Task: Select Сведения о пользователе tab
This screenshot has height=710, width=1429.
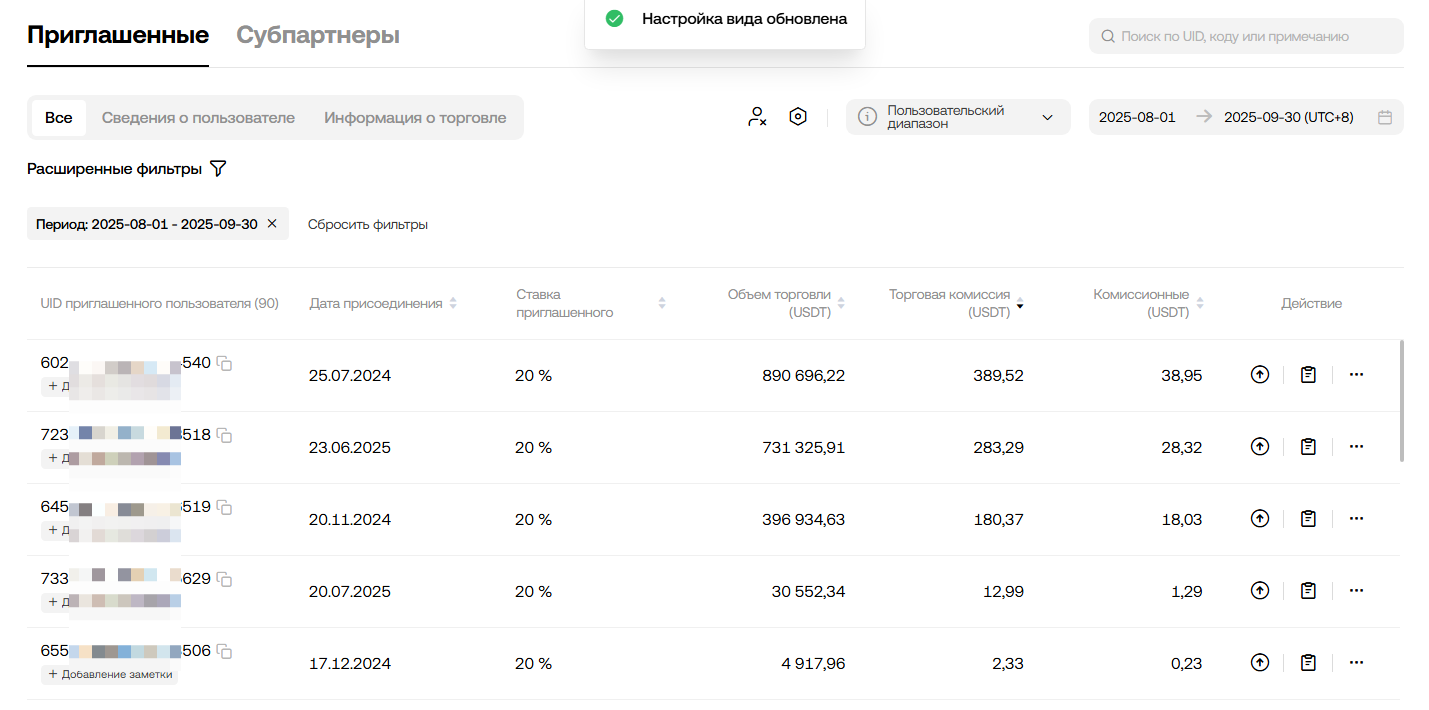Action: pos(198,118)
